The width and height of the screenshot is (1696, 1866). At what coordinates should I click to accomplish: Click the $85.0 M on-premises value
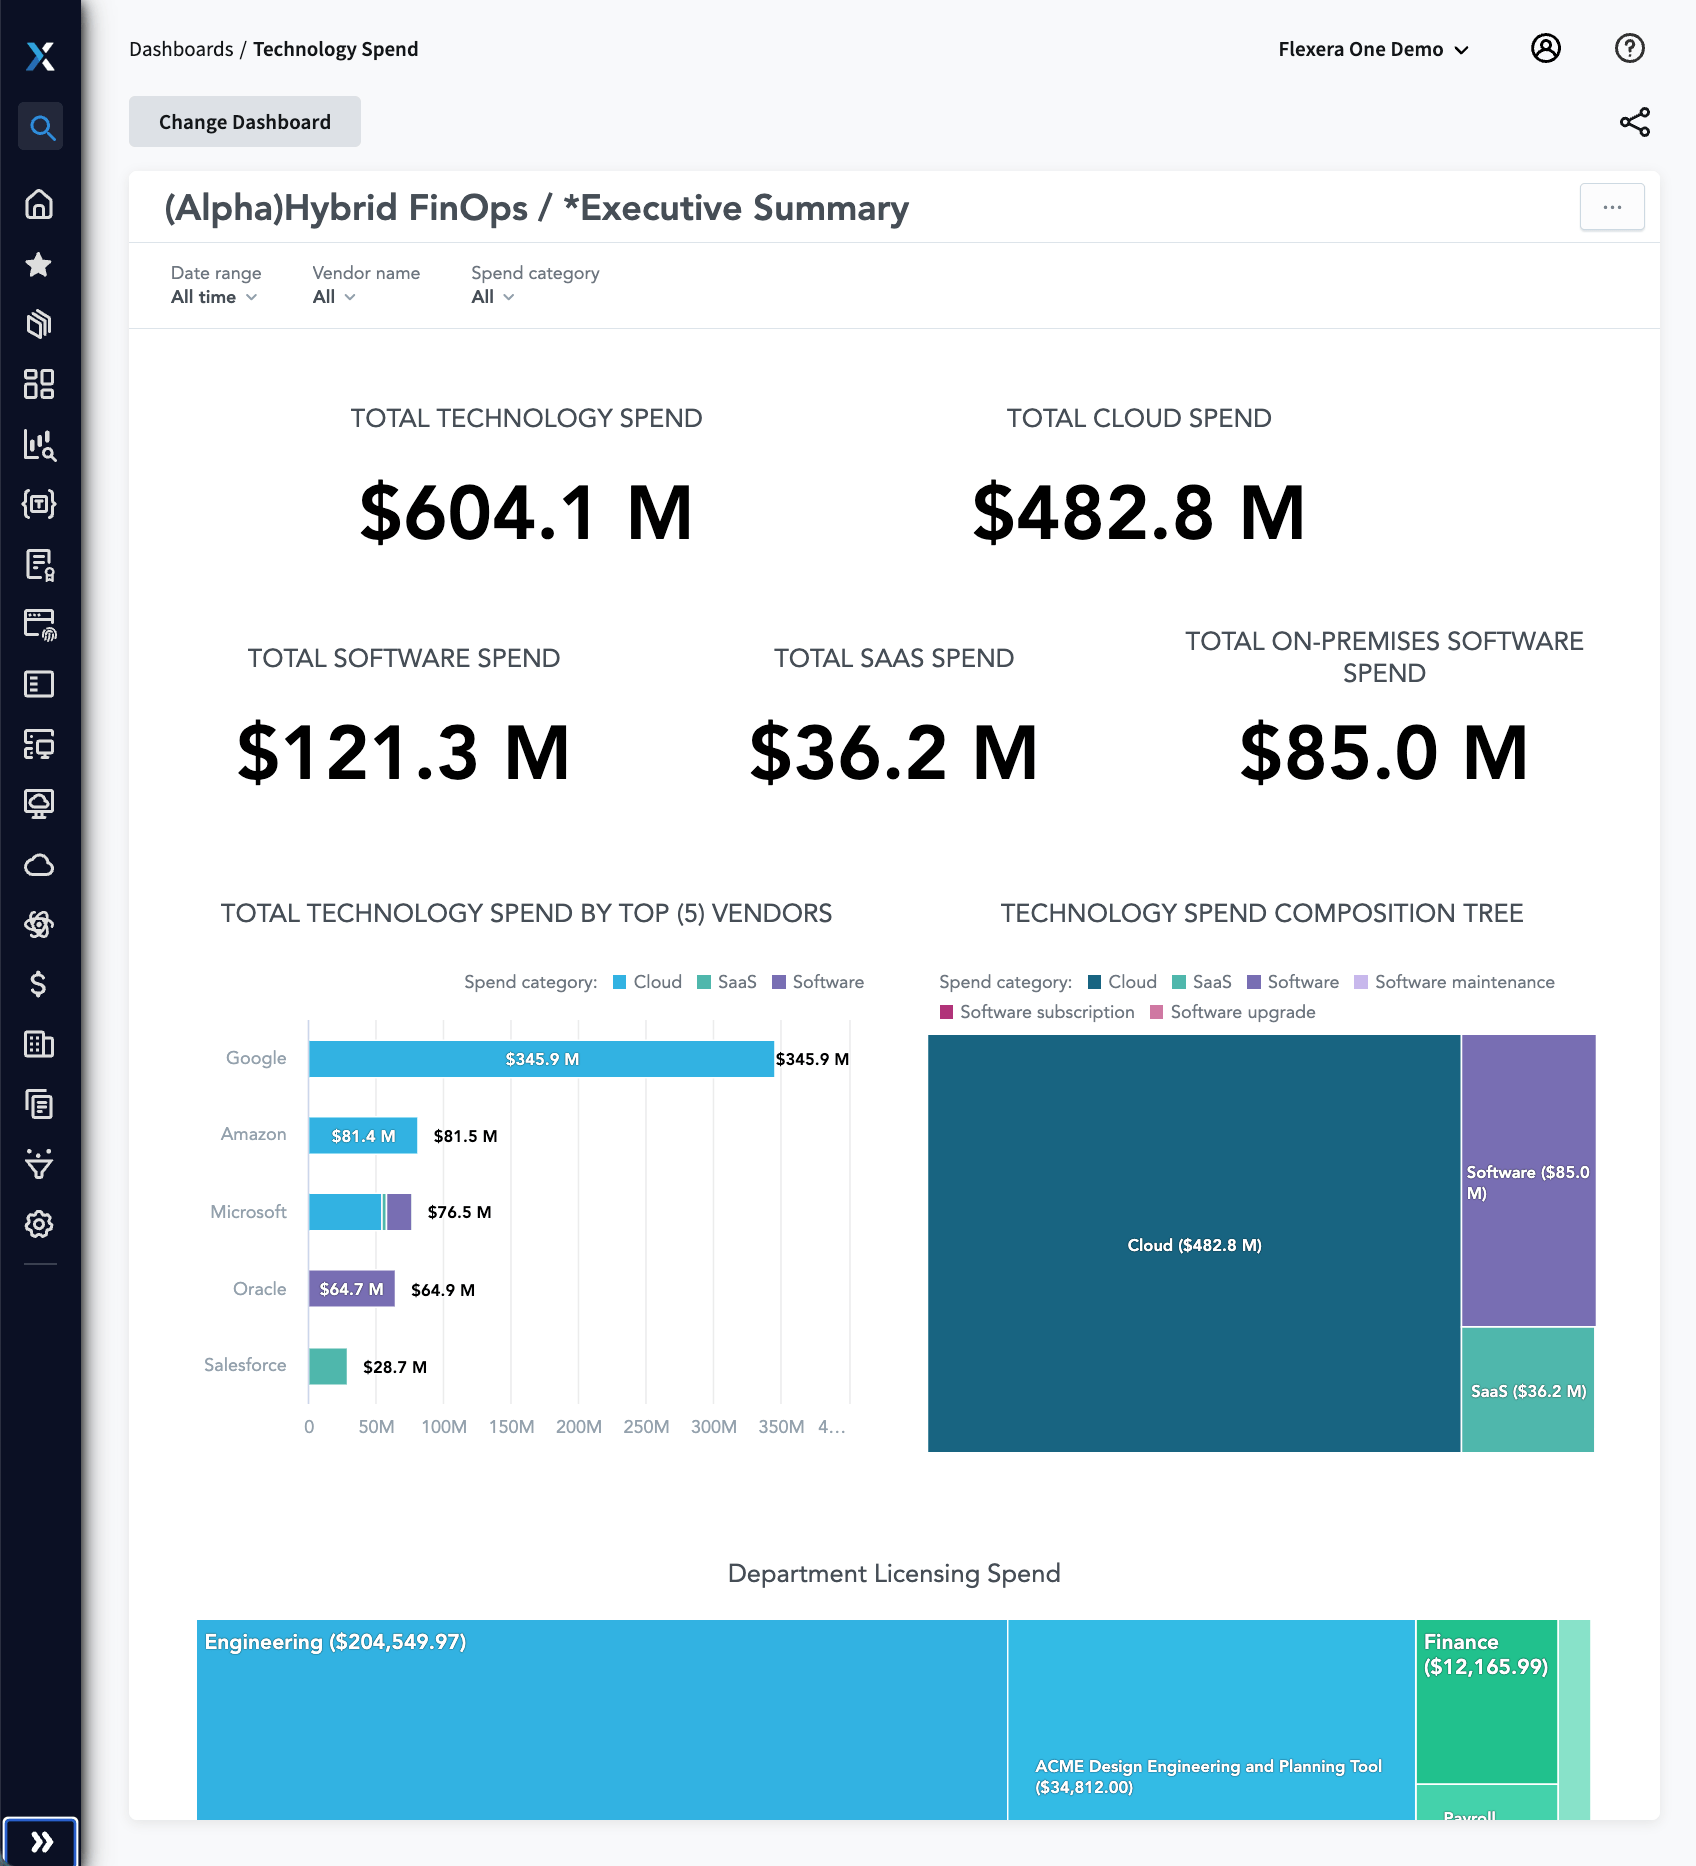[x=1384, y=753]
